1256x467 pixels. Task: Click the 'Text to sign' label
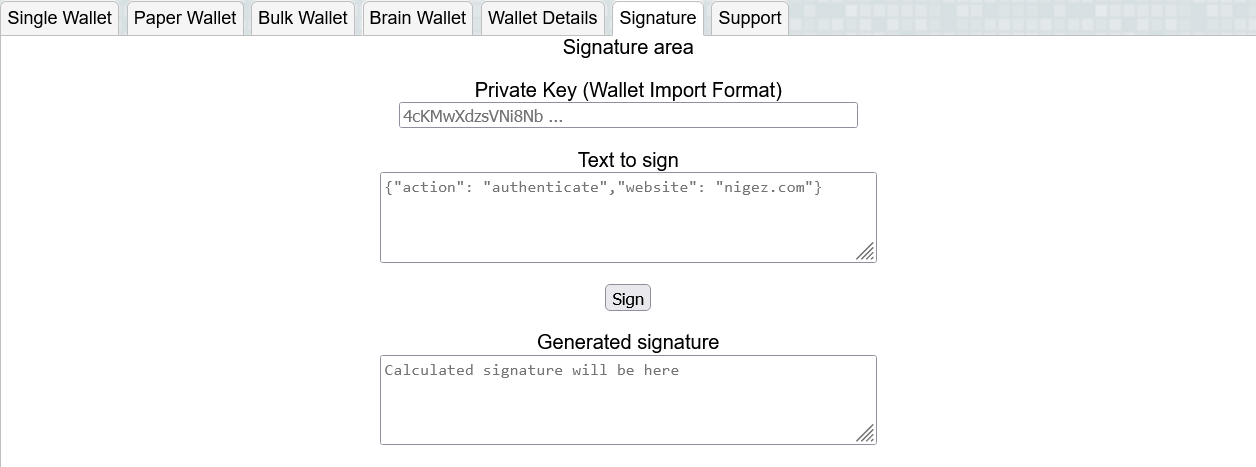point(628,160)
